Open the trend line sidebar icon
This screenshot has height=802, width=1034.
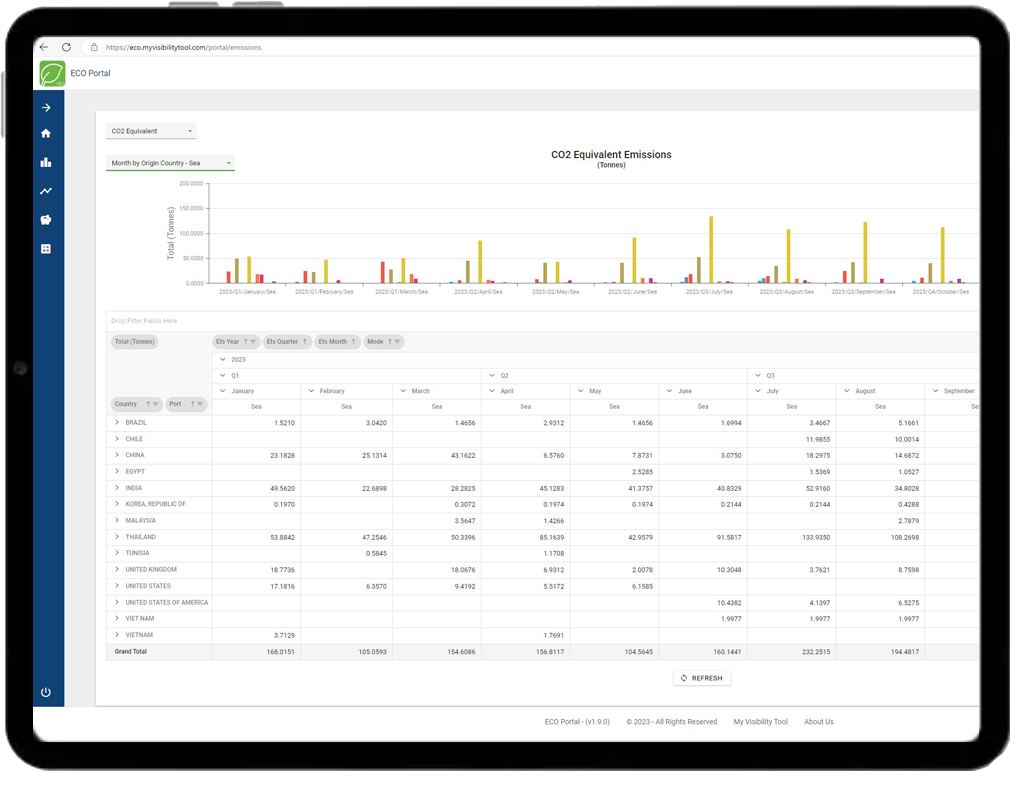coord(46,191)
